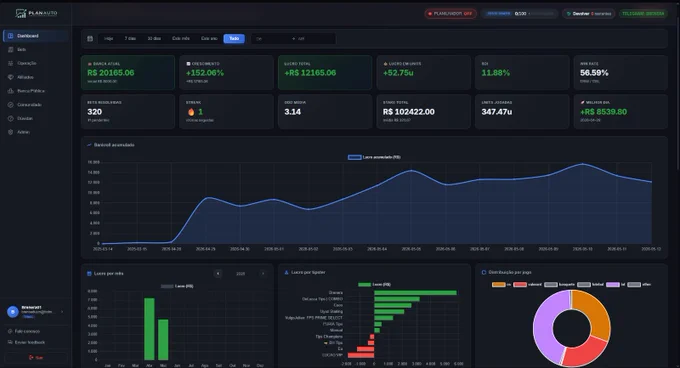Click the date range start field
680x368 pixels.
272,39
